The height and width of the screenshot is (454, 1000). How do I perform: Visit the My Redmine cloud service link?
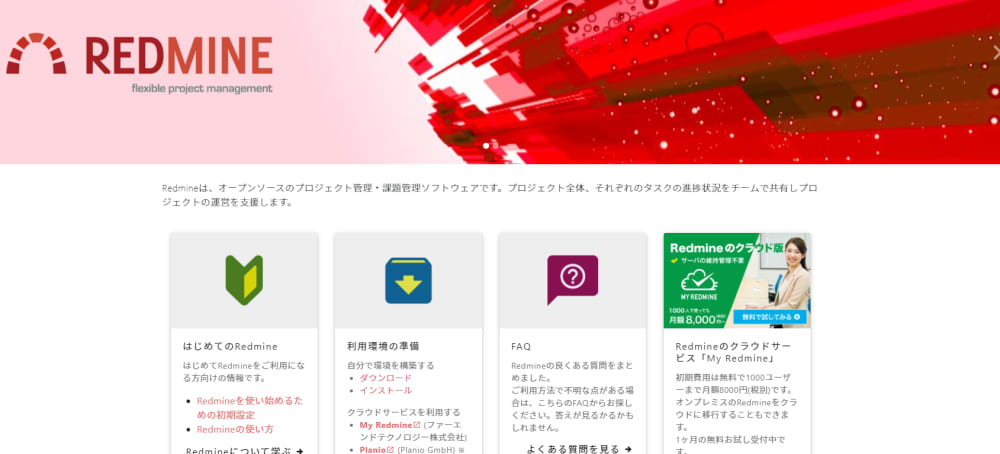click(390, 425)
